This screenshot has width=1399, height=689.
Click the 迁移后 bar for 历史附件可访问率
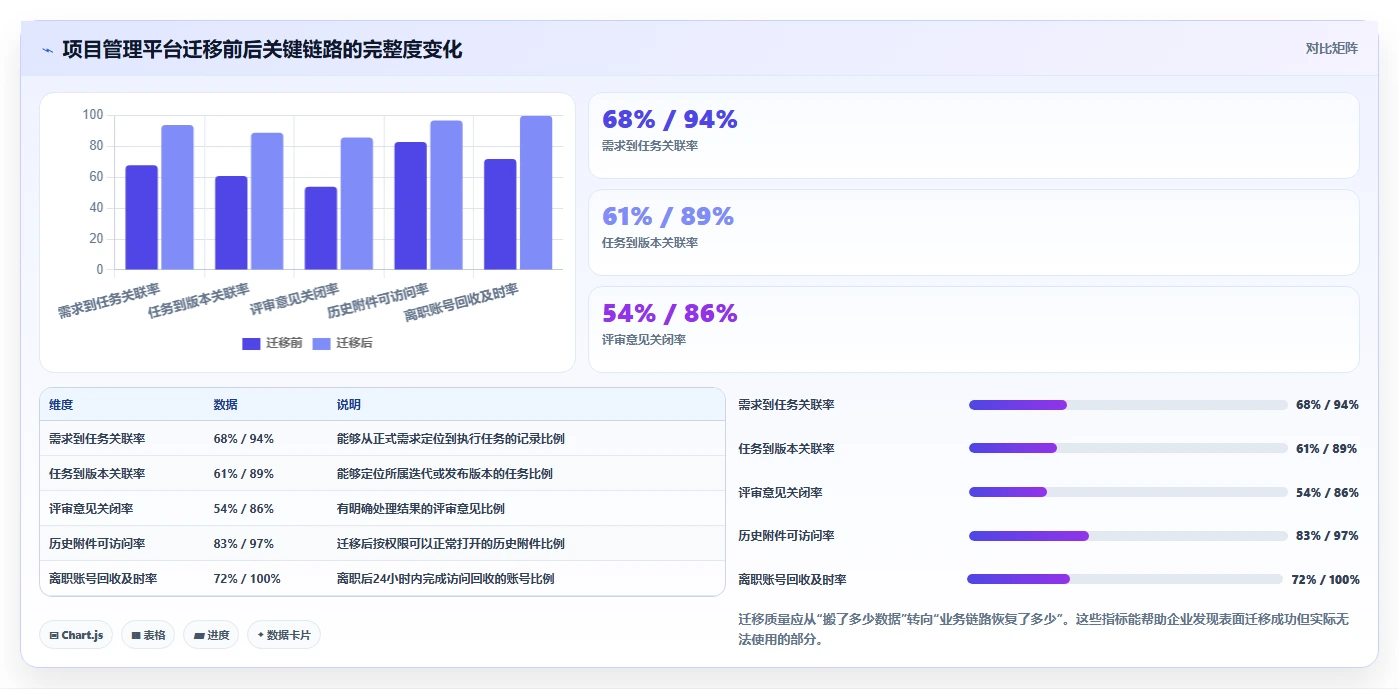(x=446, y=196)
